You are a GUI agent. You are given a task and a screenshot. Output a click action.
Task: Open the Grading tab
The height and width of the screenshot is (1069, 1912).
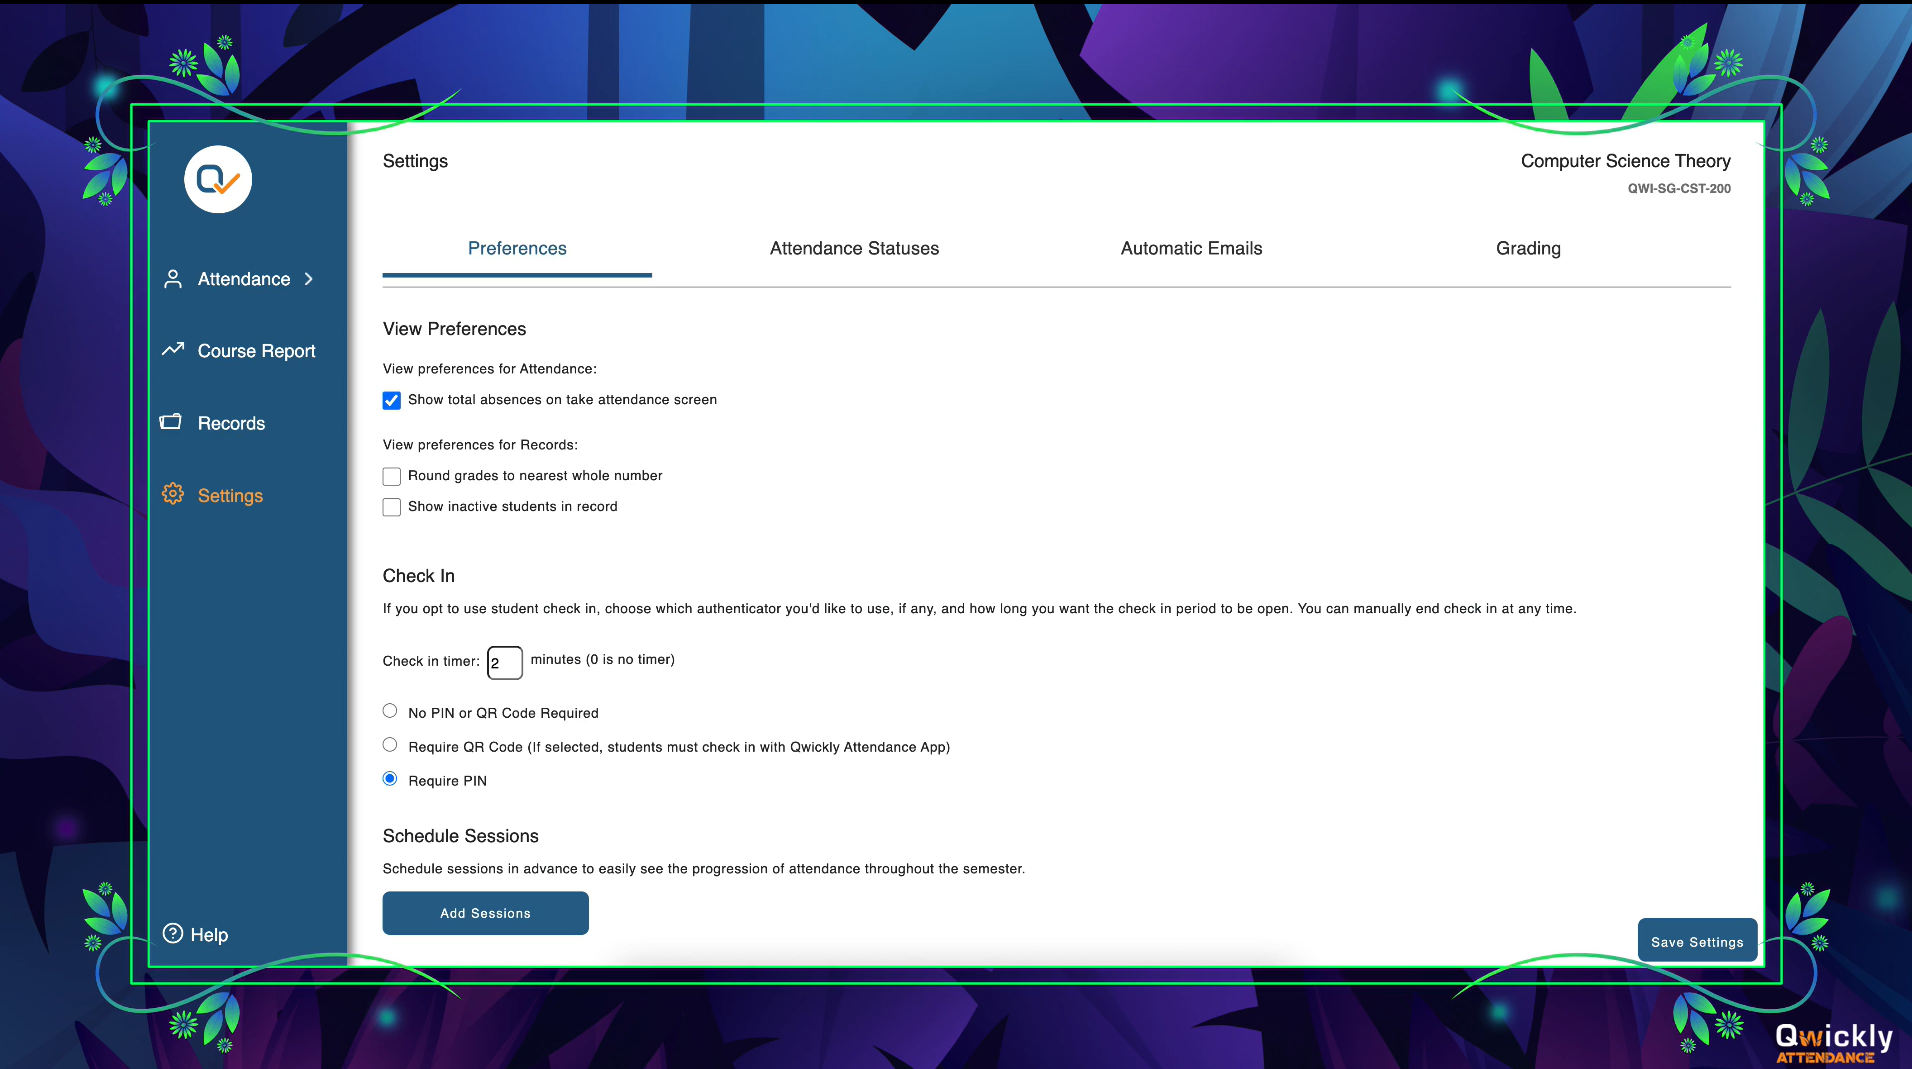pyautogui.click(x=1528, y=248)
